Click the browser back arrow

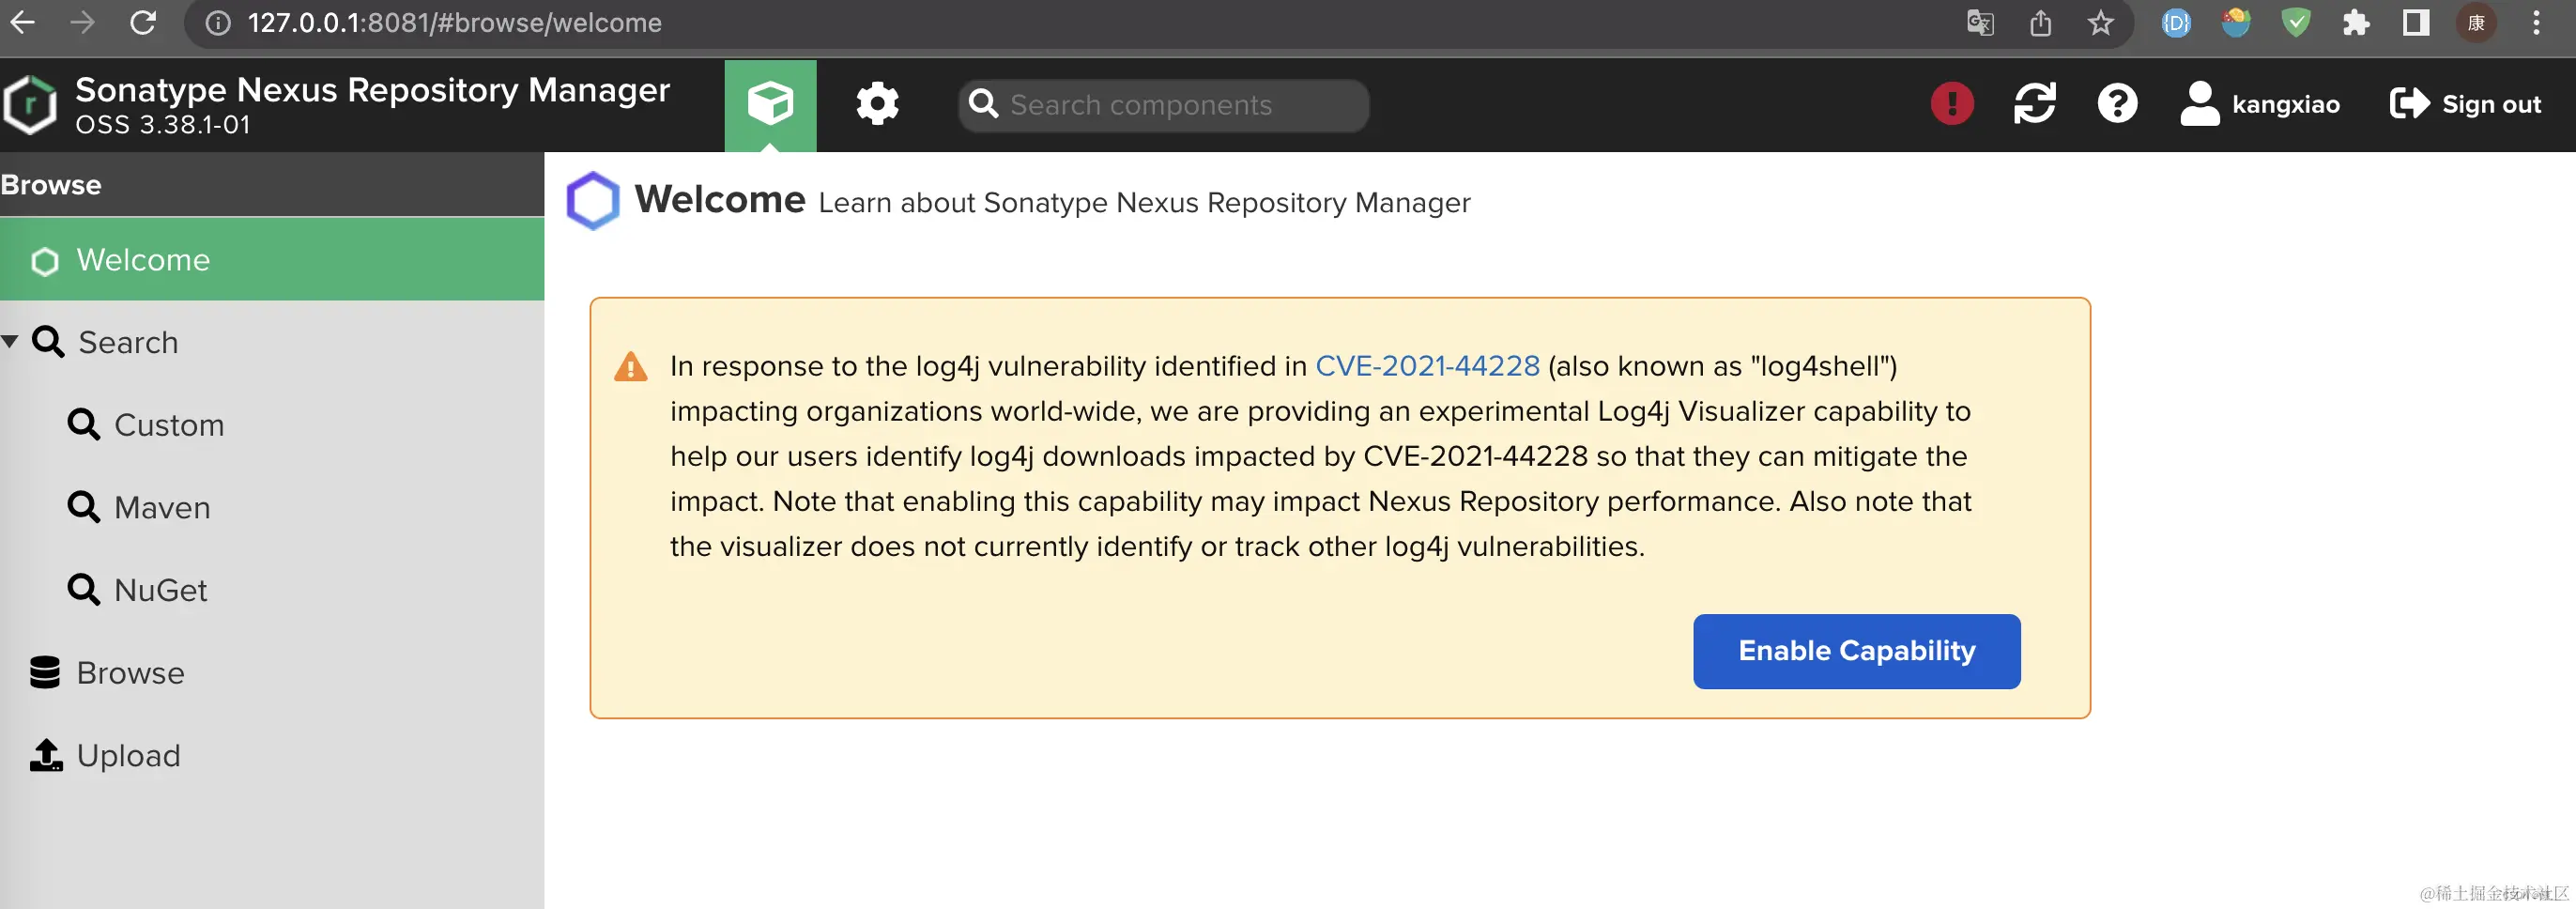tap(22, 22)
